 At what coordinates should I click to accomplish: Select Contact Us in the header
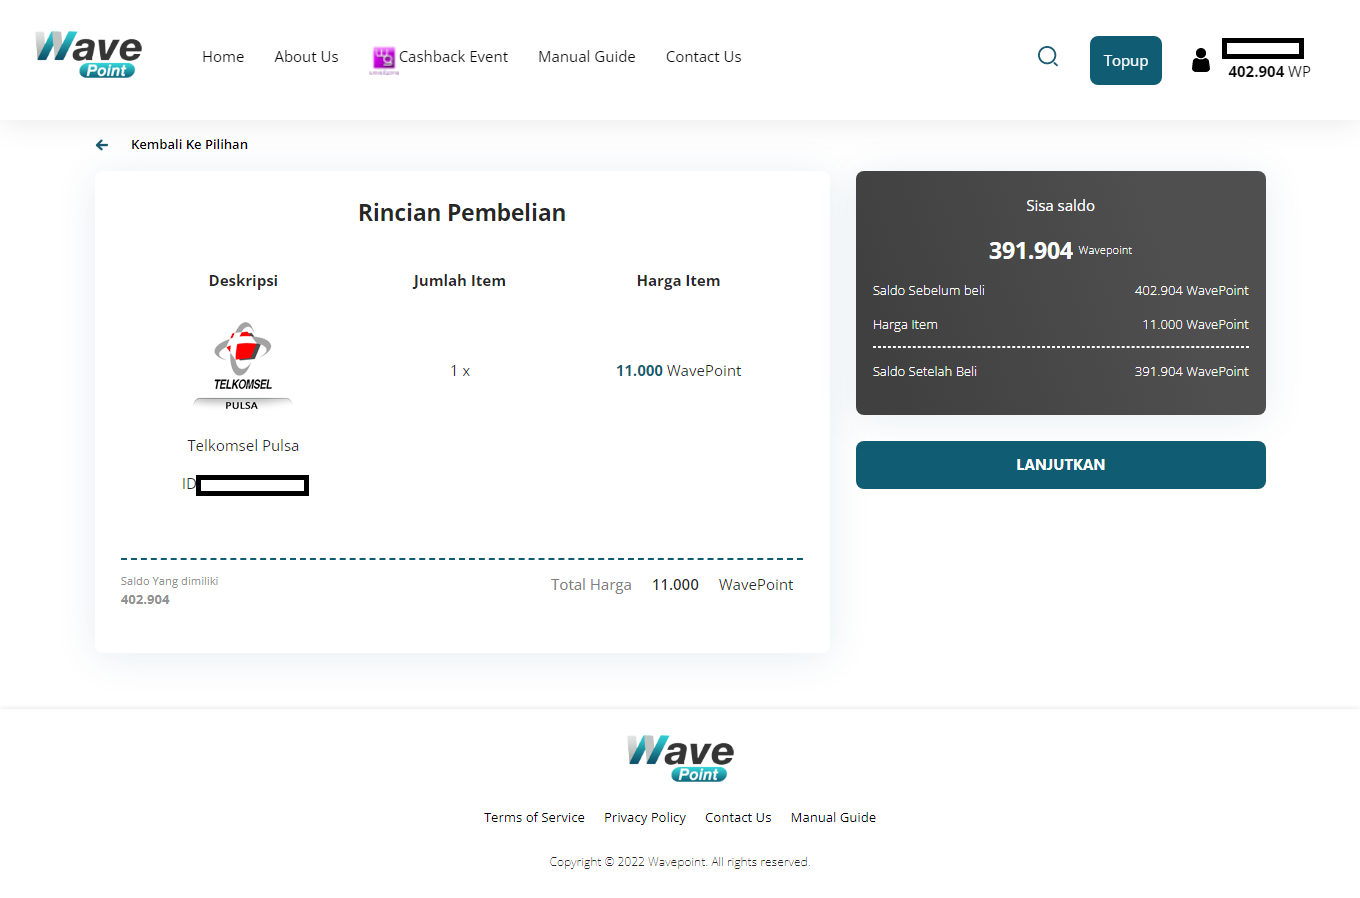703,57
